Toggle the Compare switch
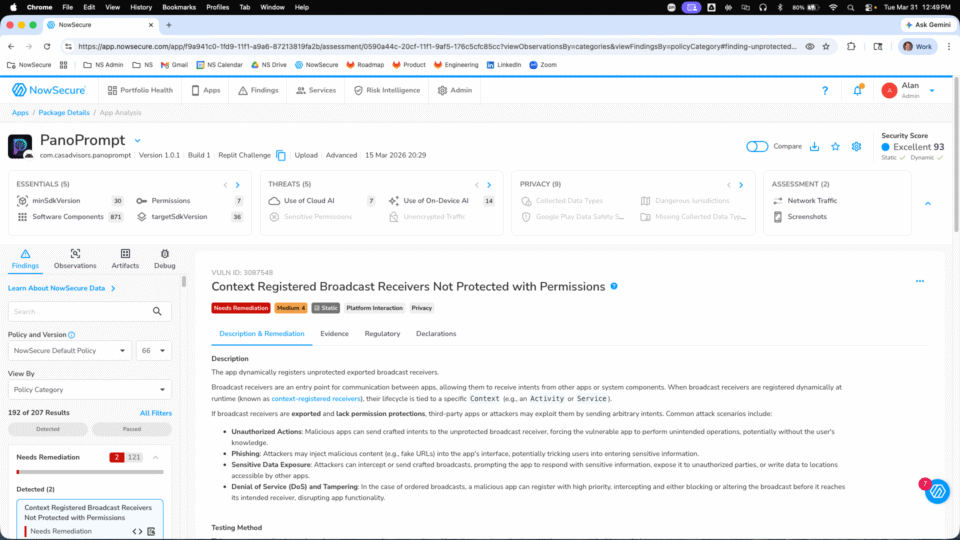 point(757,147)
